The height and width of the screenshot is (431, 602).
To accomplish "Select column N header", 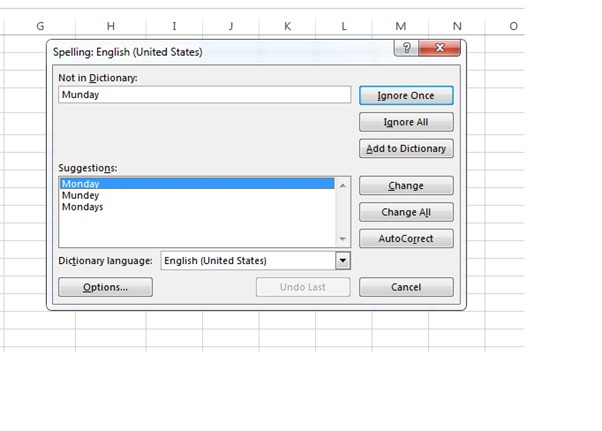I will [x=457, y=26].
